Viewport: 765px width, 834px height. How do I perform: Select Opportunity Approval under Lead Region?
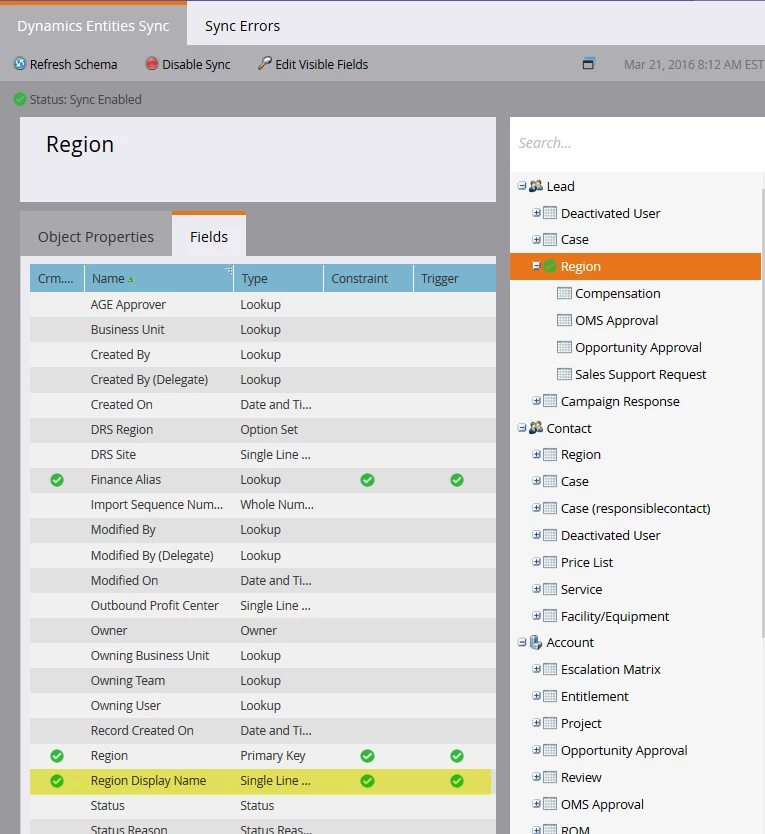coord(638,347)
